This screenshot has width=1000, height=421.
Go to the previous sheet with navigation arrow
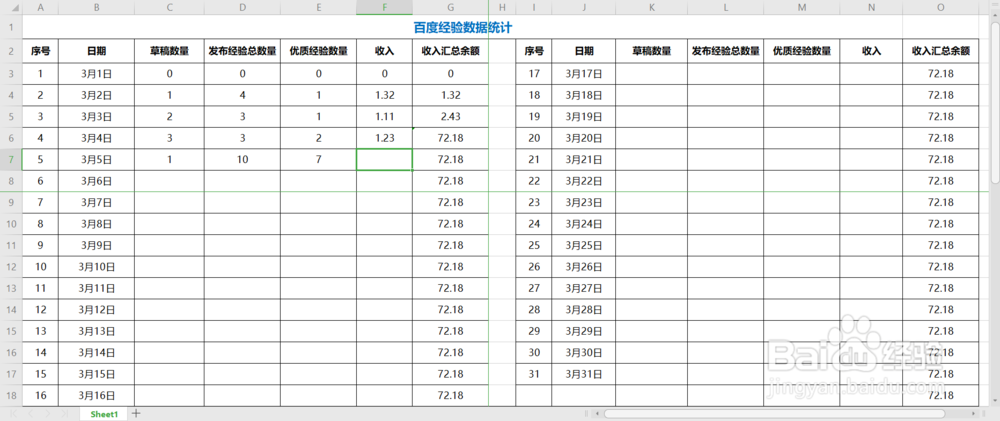coord(31,413)
